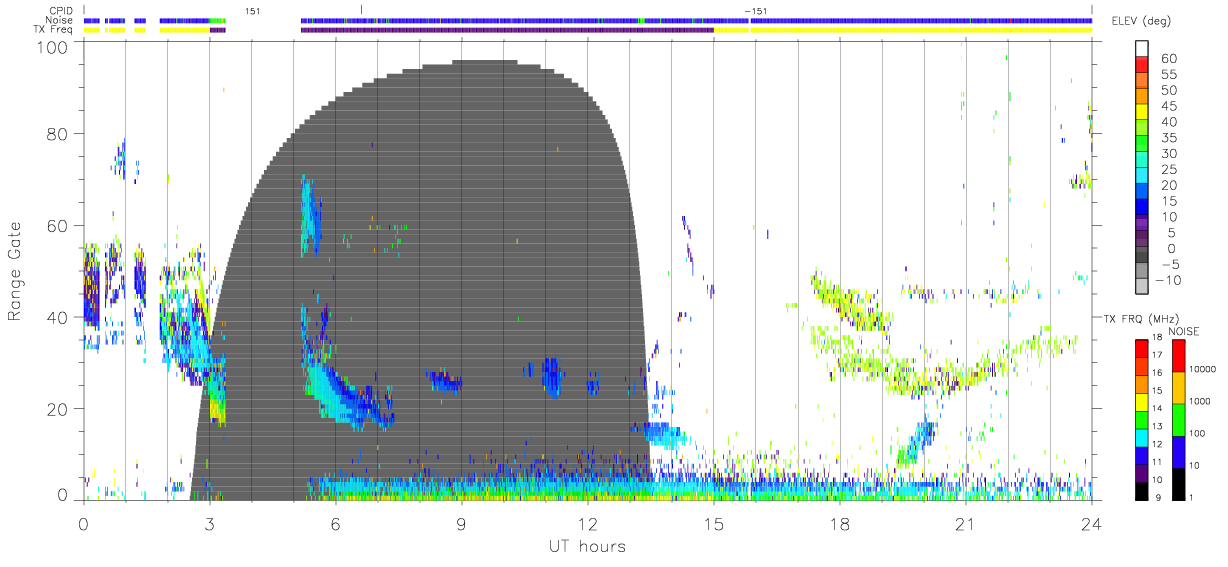Image resolution: width=1228 pixels, height=567 pixels.
Task: Click the CPID label above the plot
Action: (60, 11)
